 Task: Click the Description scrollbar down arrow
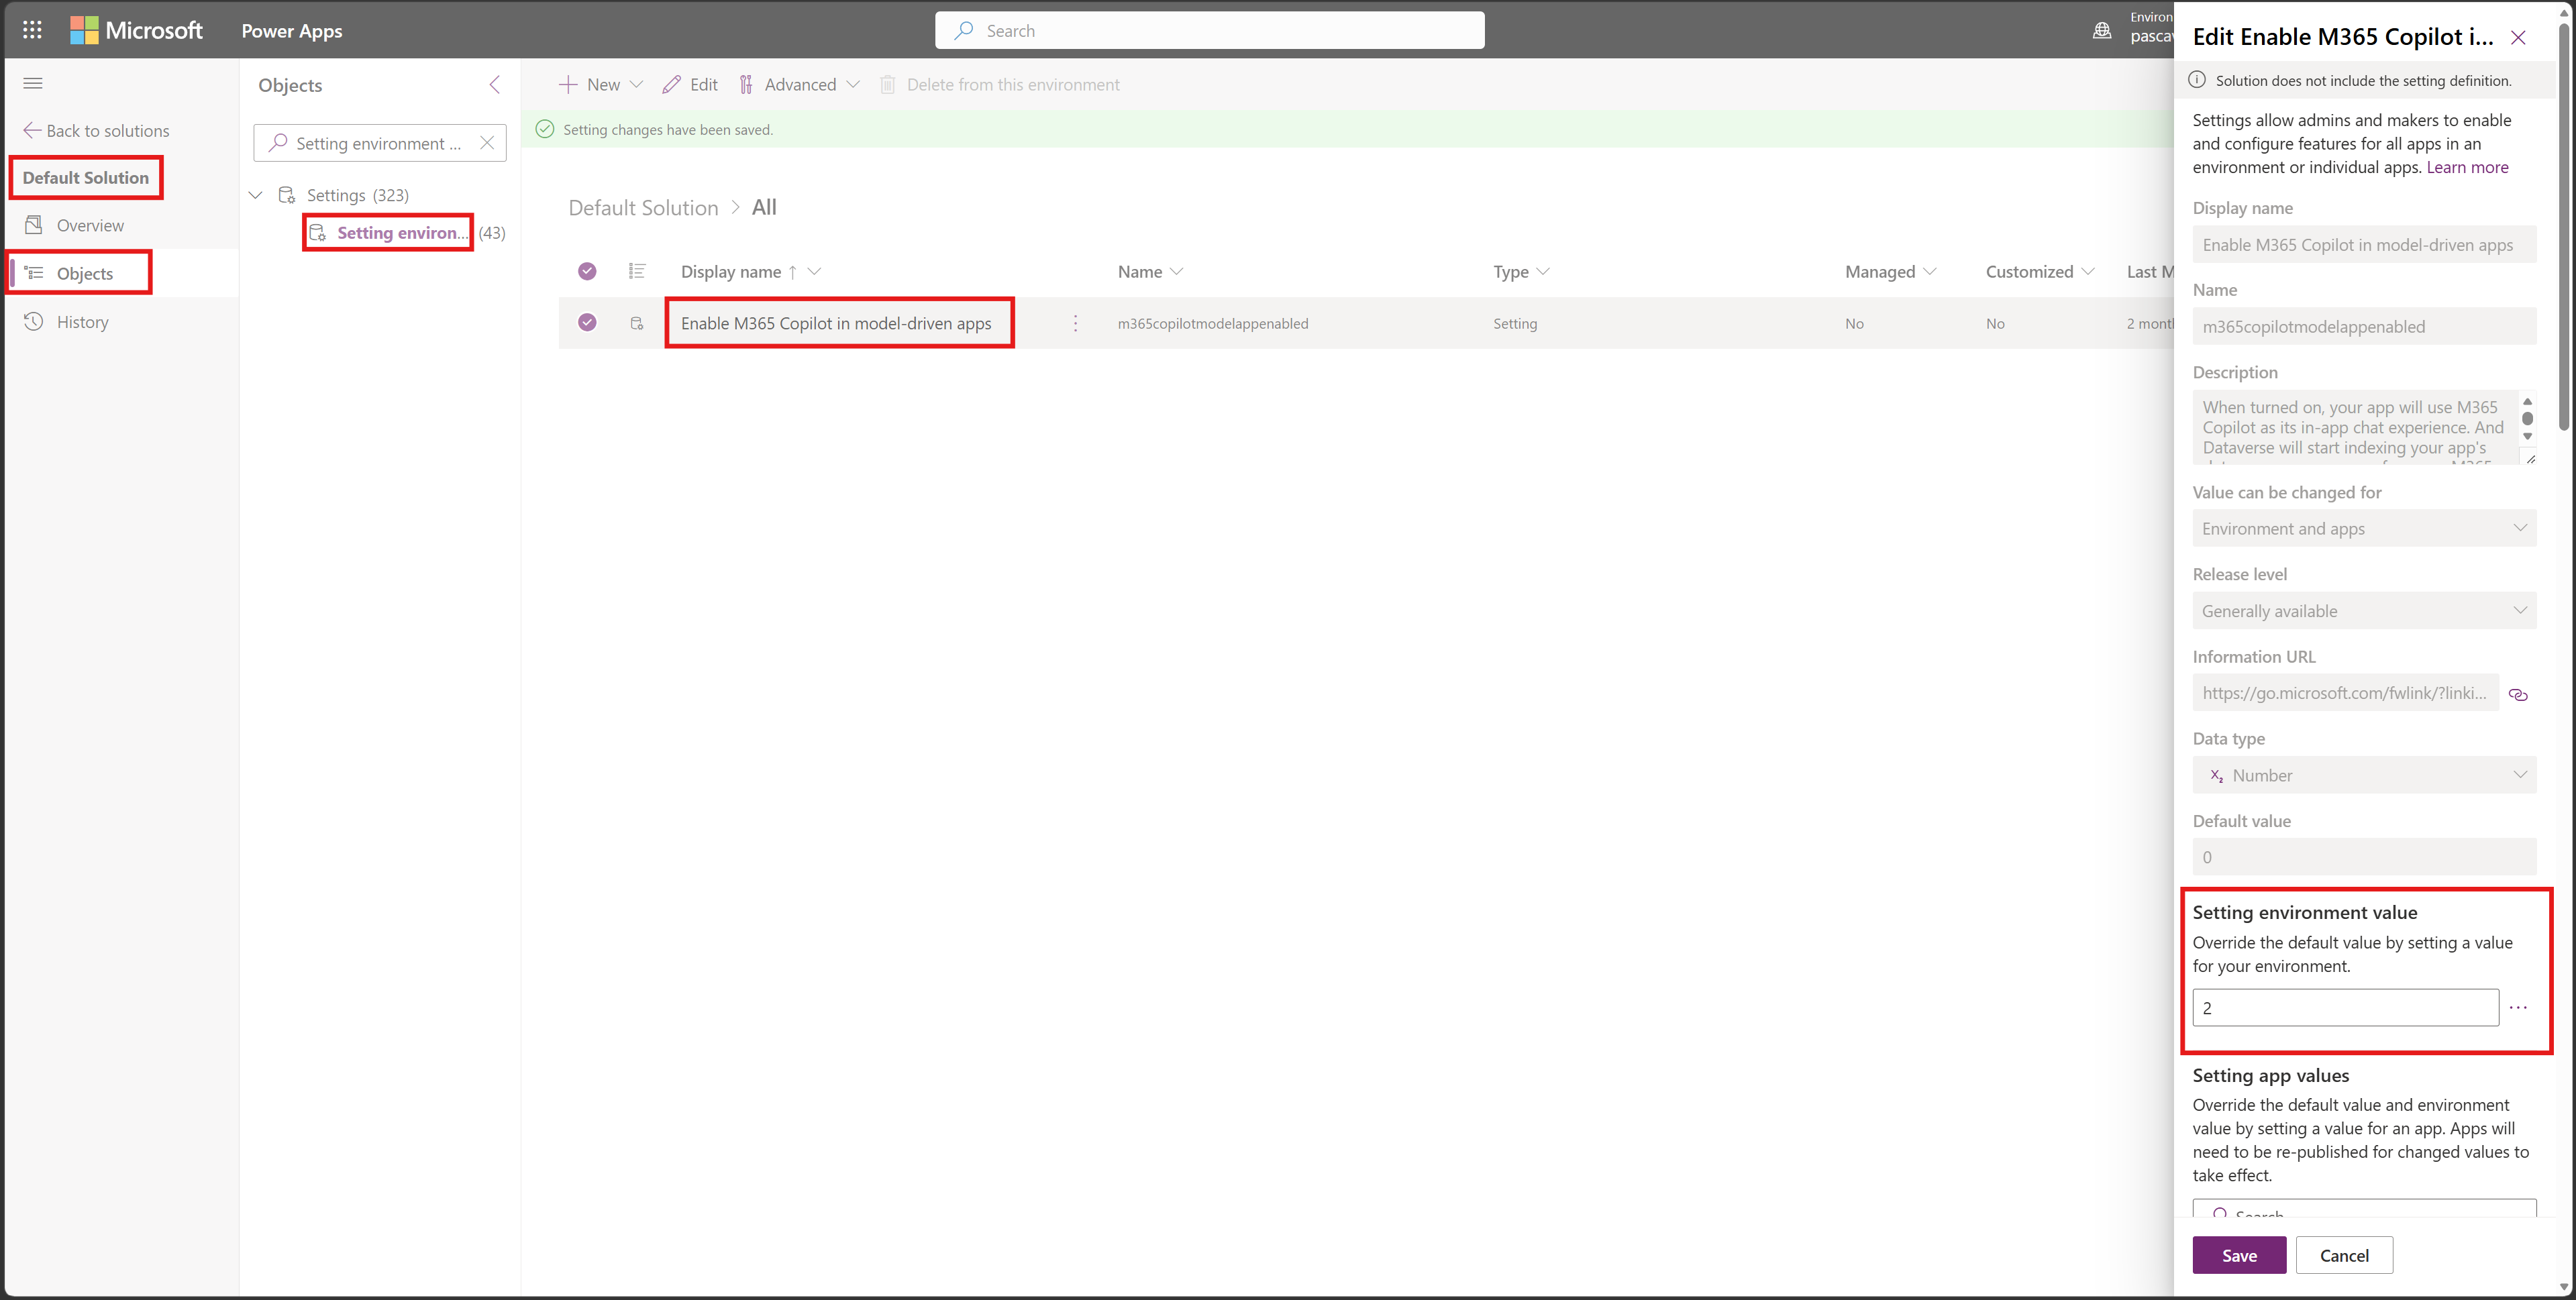2527,437
